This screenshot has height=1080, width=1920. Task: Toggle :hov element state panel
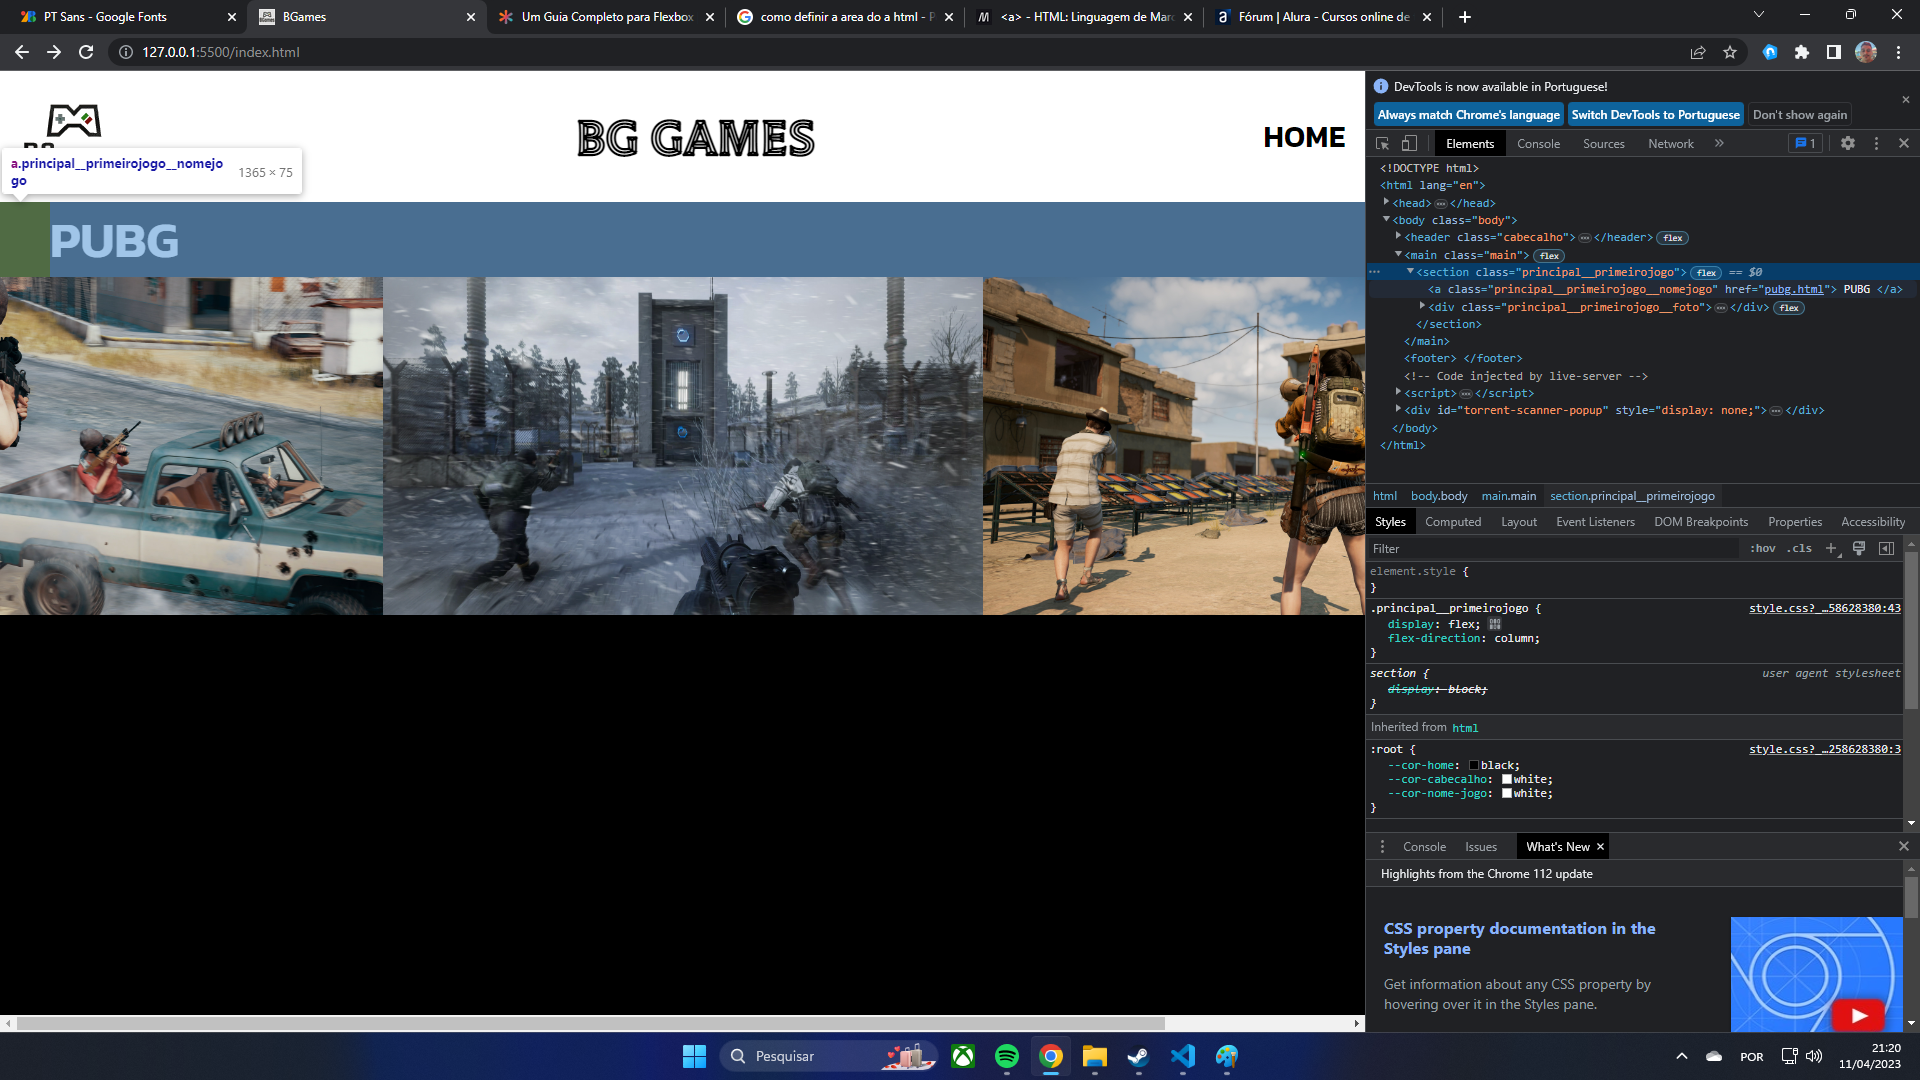pos(1763,548)
